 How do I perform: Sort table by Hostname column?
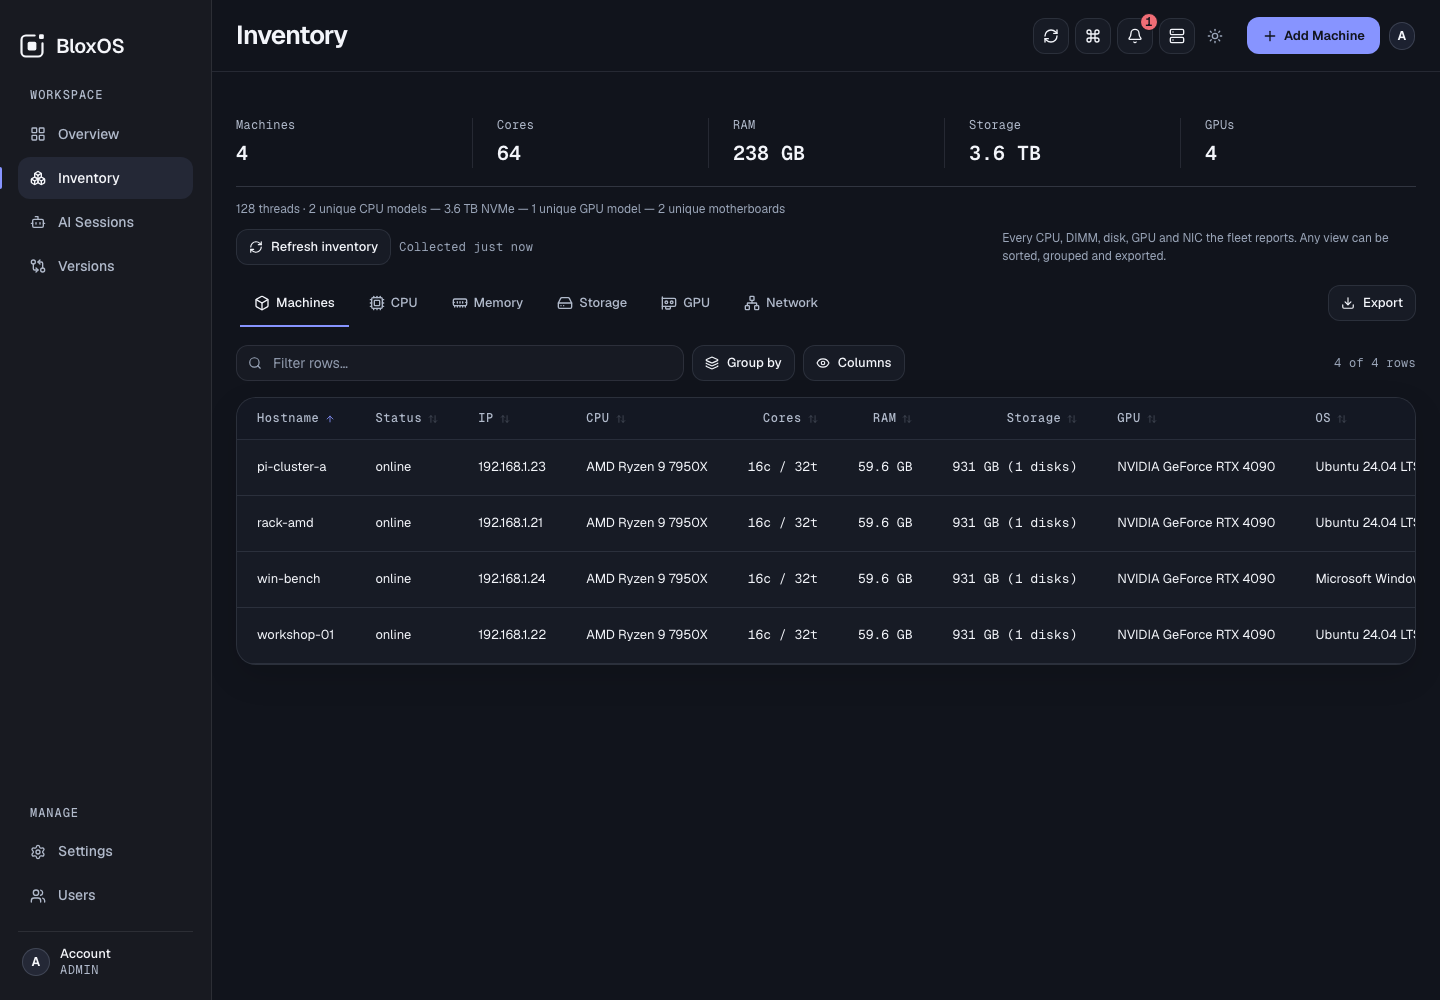tap(295, 418)
